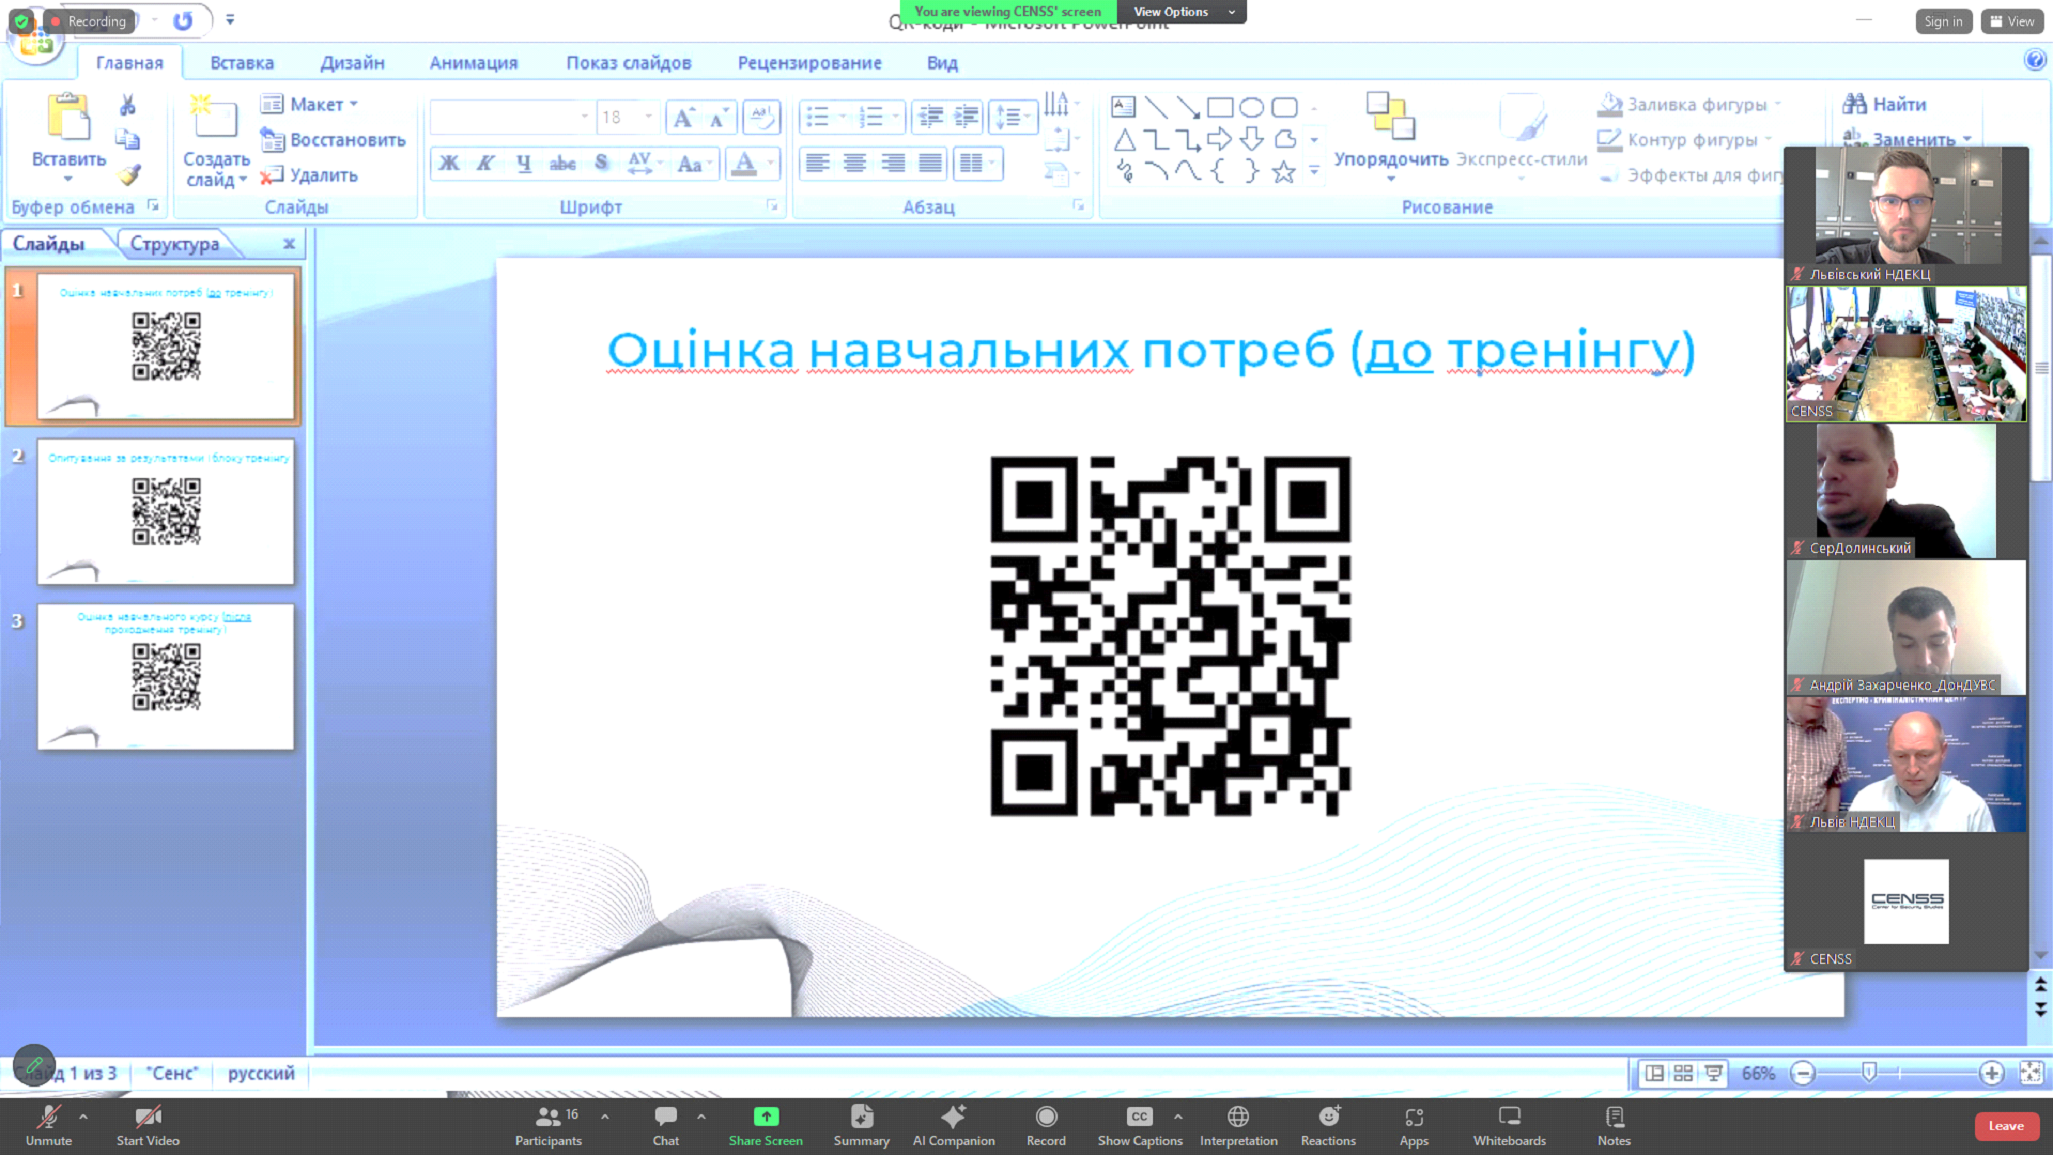This screenshot has width=2053, height=1155.
Task: Expand the font color dropdown arrow
Action: (x=770, y=163)
